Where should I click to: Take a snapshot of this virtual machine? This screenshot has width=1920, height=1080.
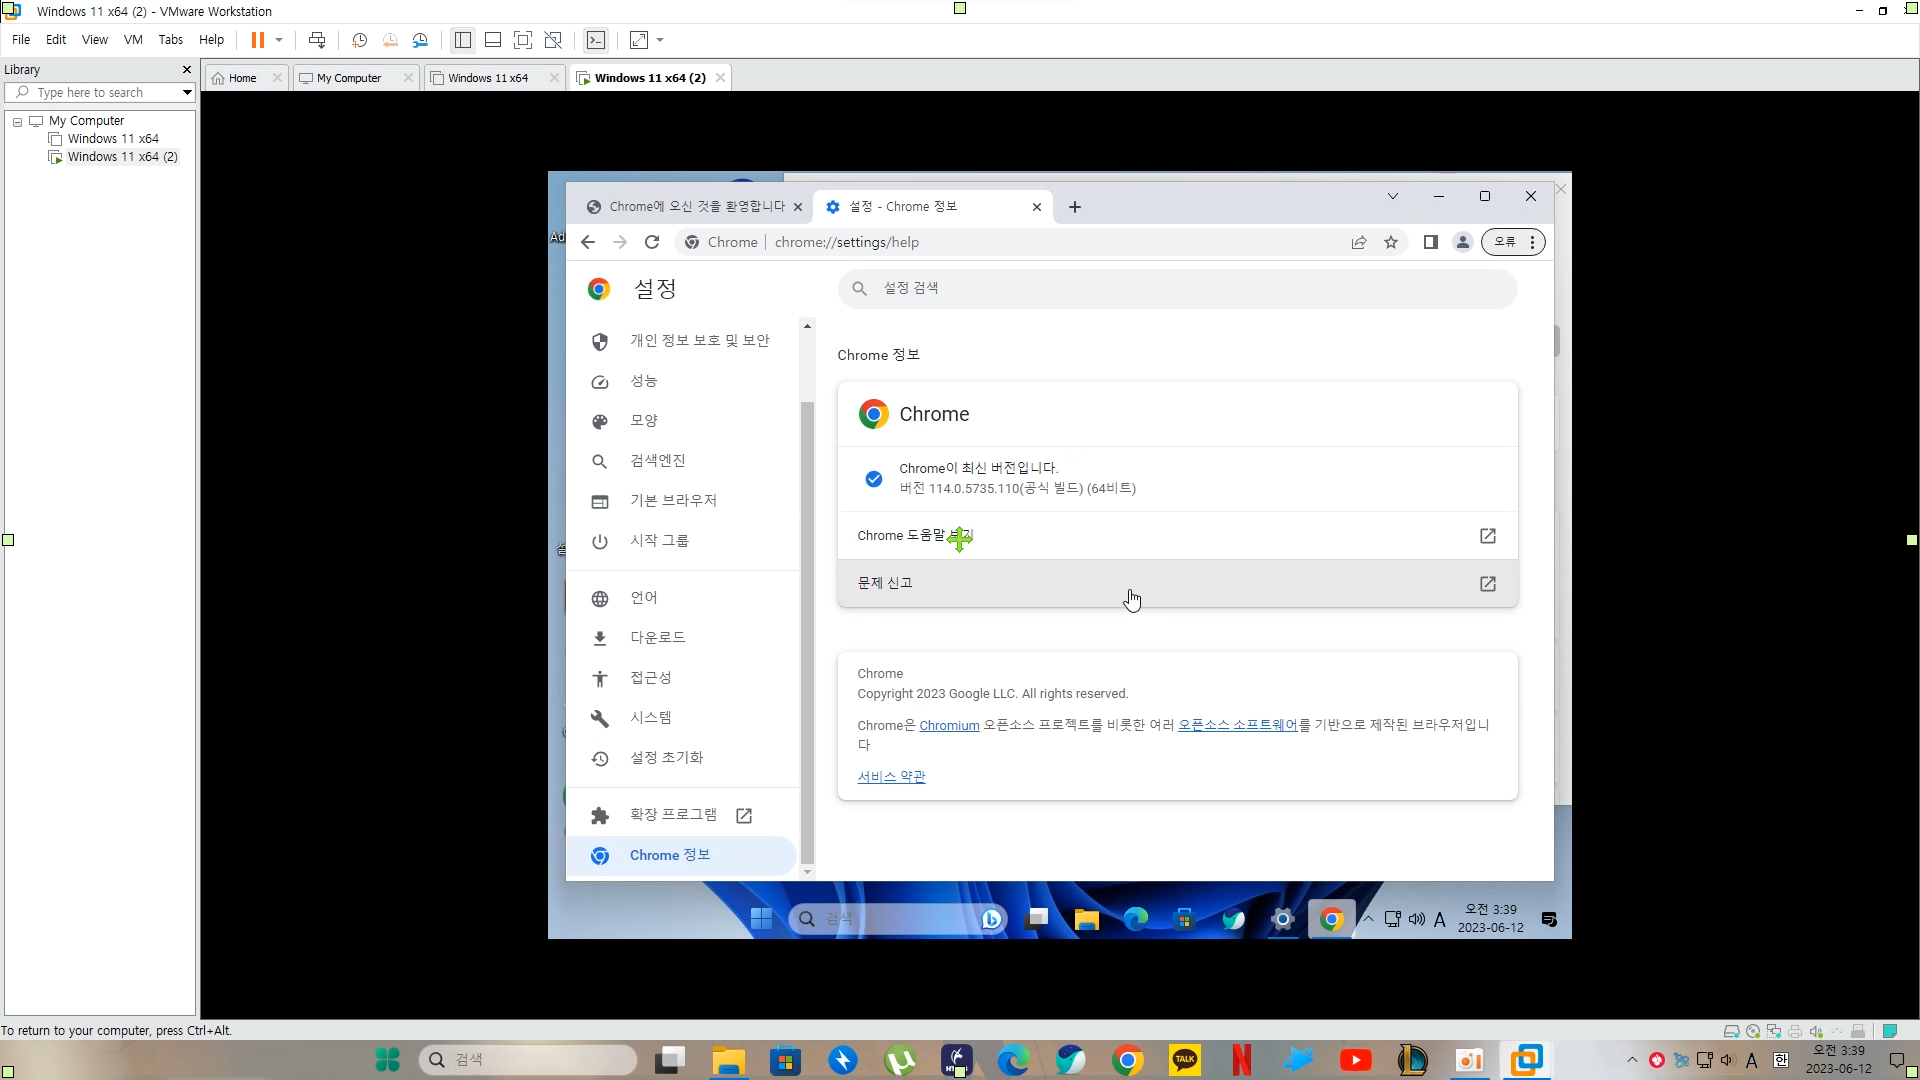360,40
